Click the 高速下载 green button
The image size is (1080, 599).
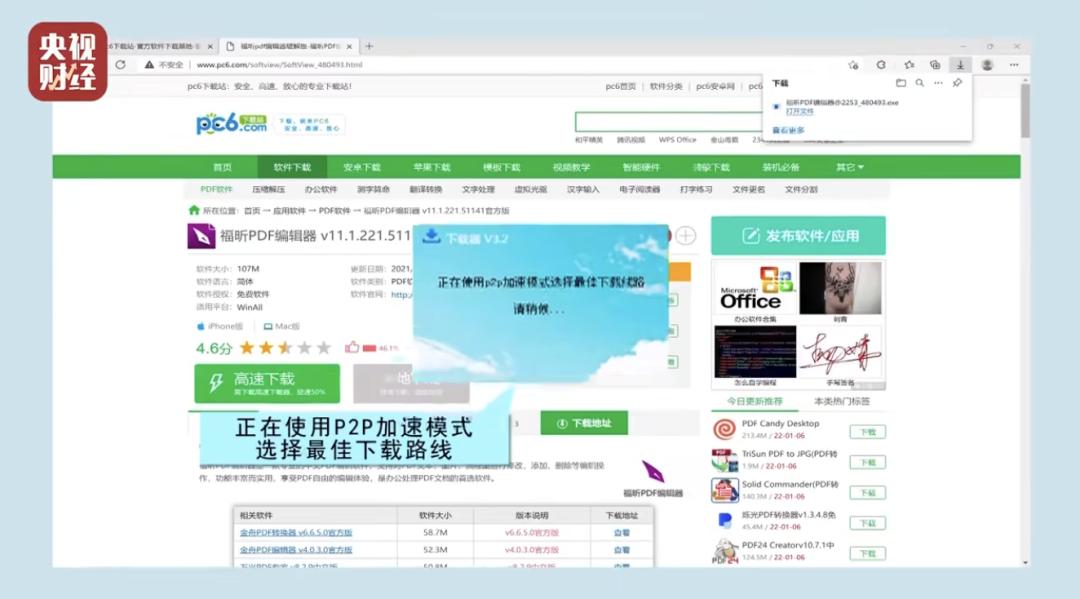pyautogui.click(x=267, y=383)
